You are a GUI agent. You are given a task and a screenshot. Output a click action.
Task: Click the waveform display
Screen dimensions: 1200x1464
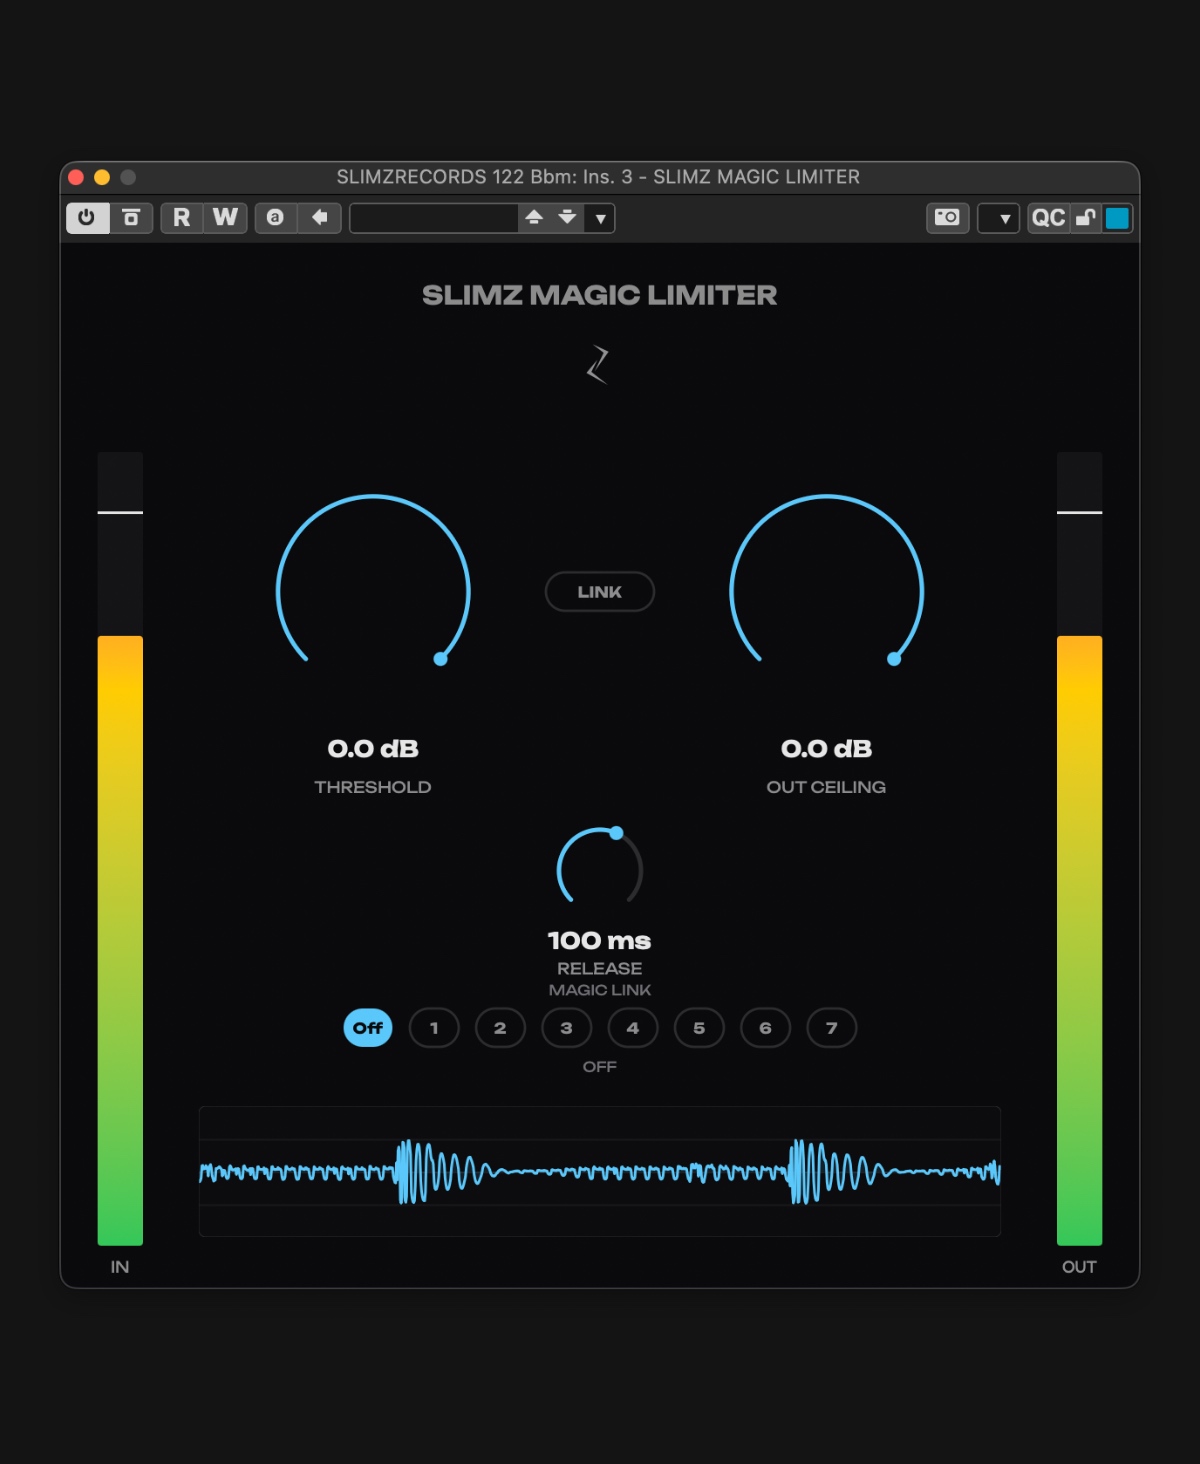pos(600,1172)
